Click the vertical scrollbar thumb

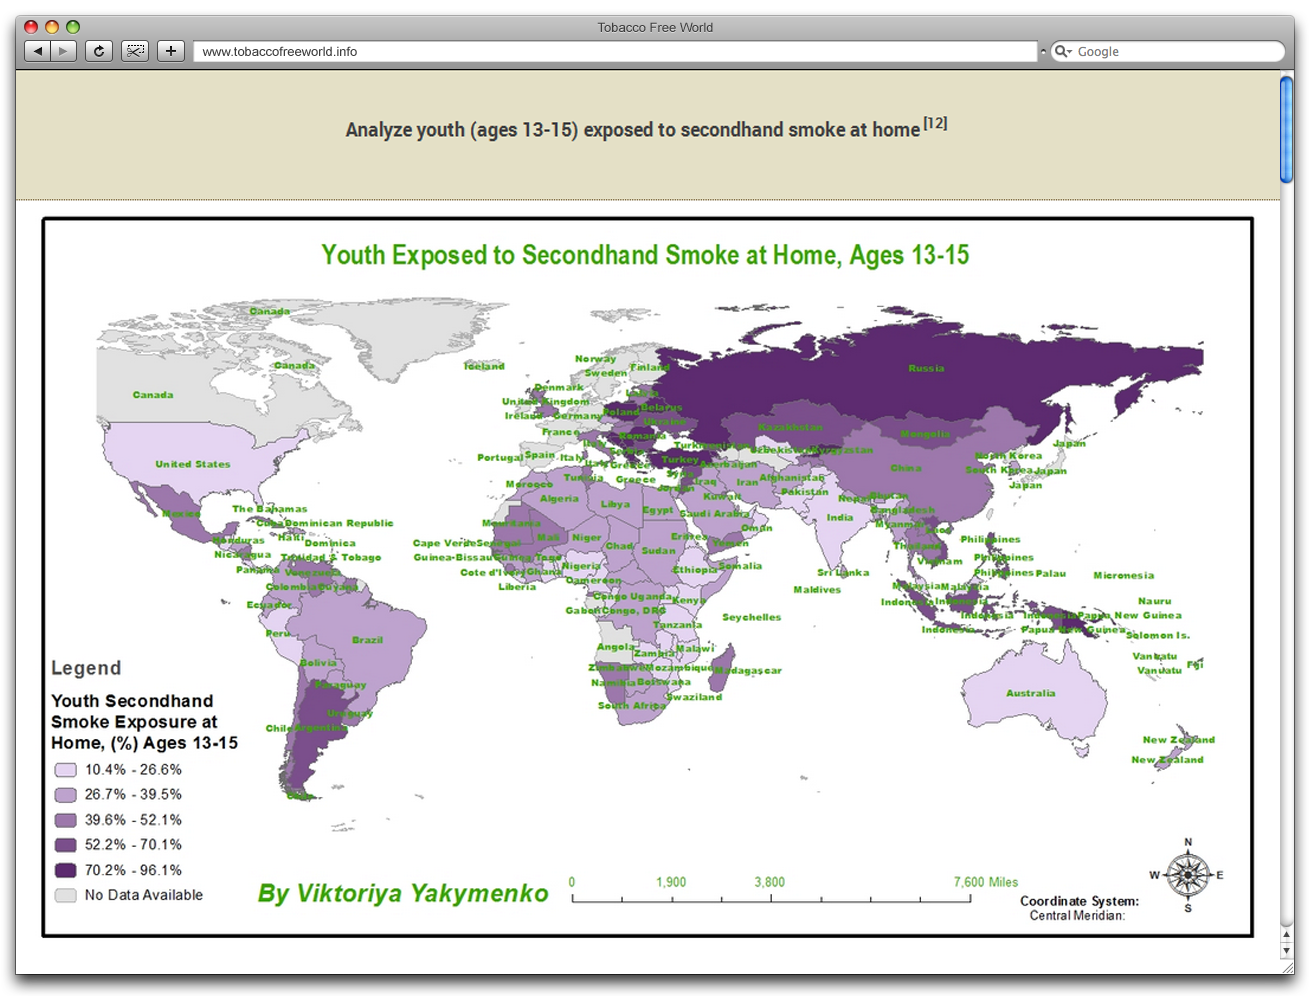[1287, 130]
